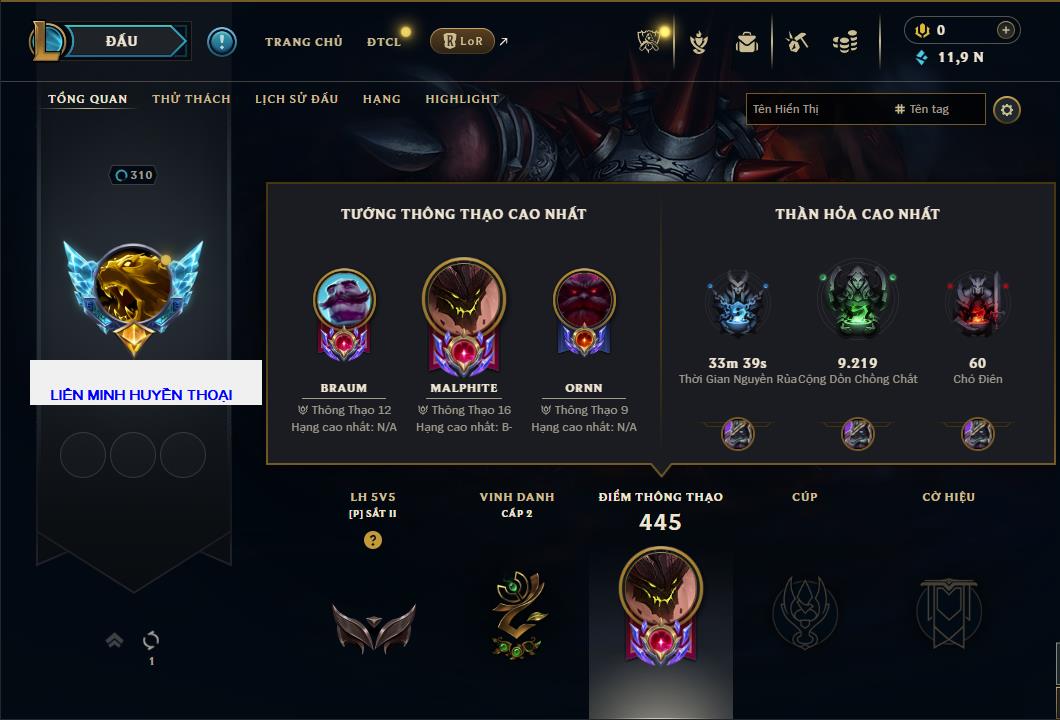Image resolution: width=1060 pixels, height=720 pixels.
Task: Switch to the LỊCH SỬ ĐẤU tab
Action: click(296, 99)
